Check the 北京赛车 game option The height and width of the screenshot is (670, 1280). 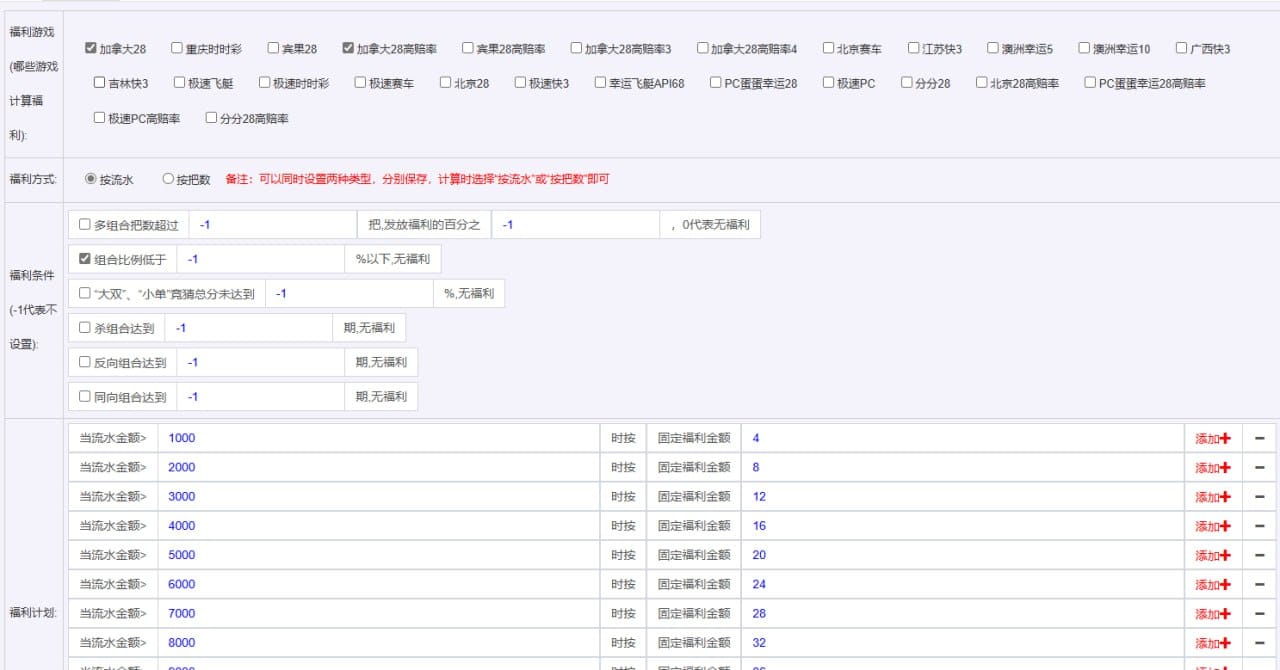click(x=828, y=48)
